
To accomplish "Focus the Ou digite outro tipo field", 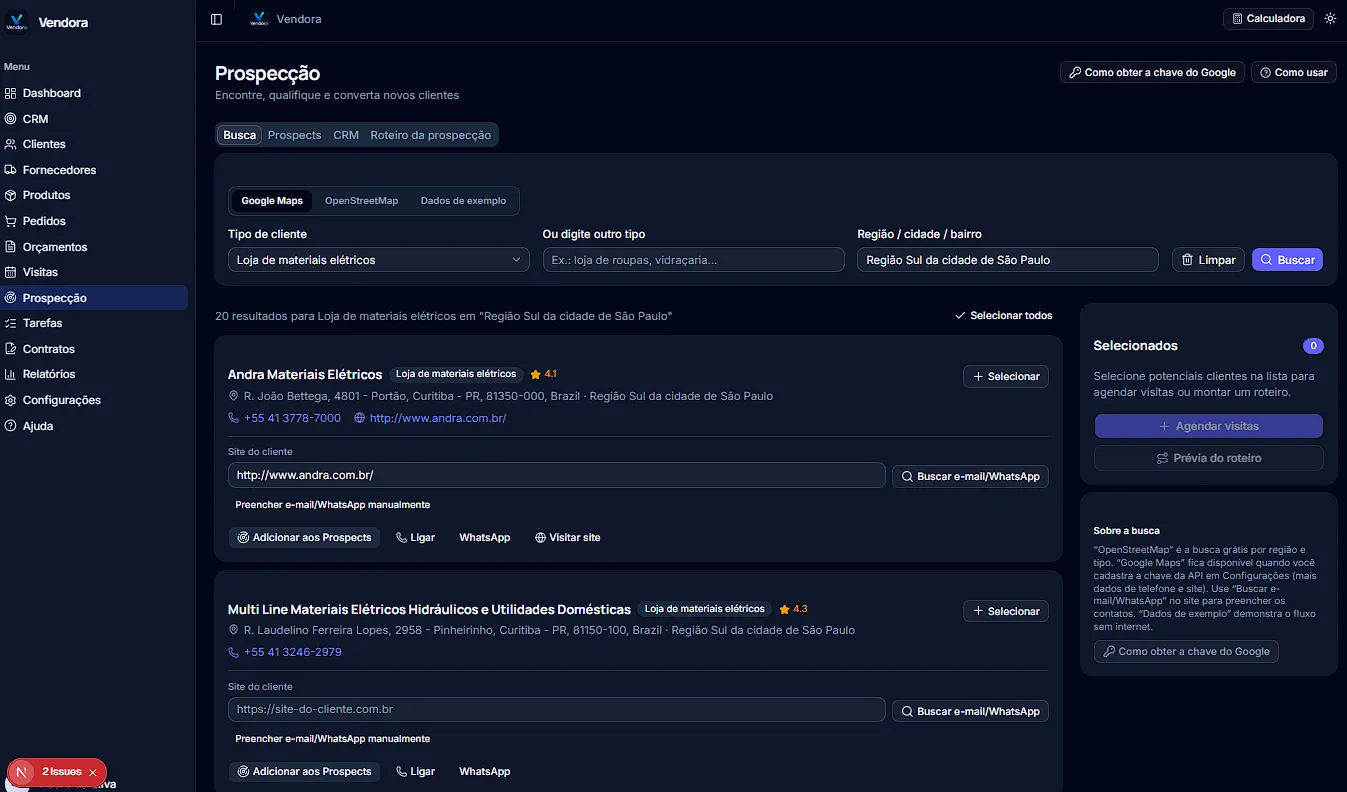I will click(693, 260).
